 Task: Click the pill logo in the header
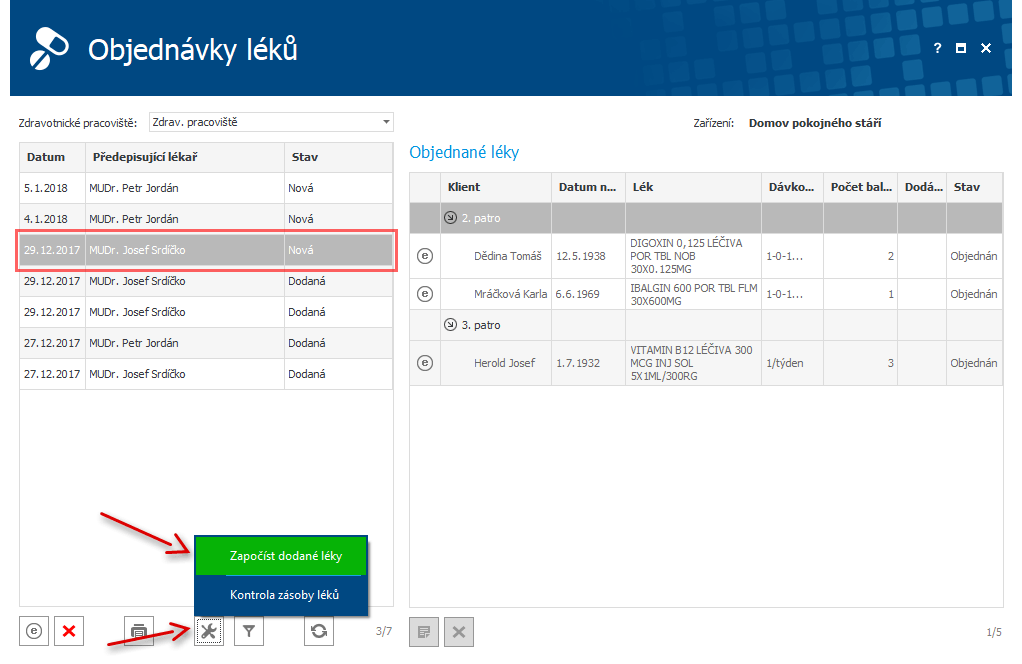[x=49, y=48]
